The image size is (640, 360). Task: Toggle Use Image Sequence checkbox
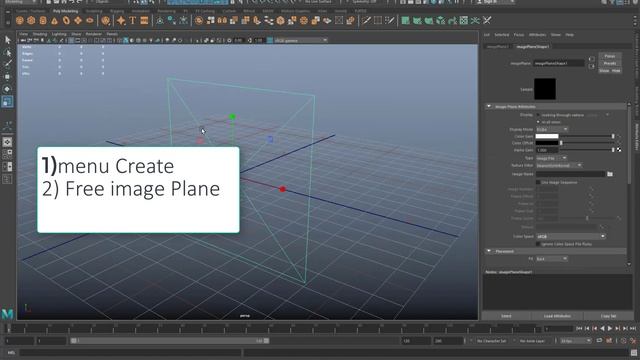[538, 182]
